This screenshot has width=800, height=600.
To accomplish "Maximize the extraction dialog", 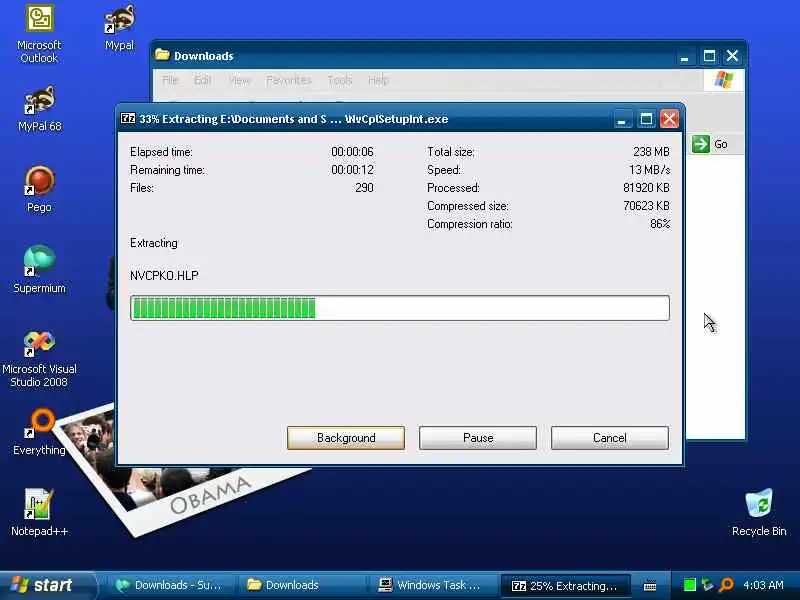I will (646, 119).
